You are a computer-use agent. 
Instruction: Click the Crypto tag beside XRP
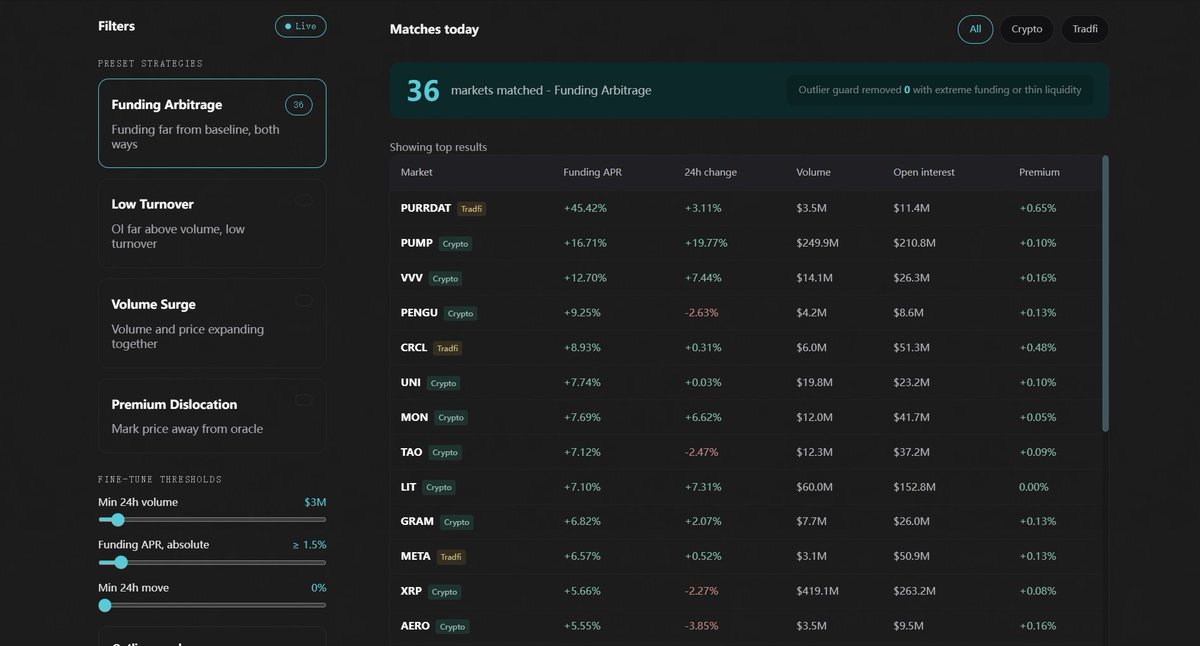[x=444, y=592]
